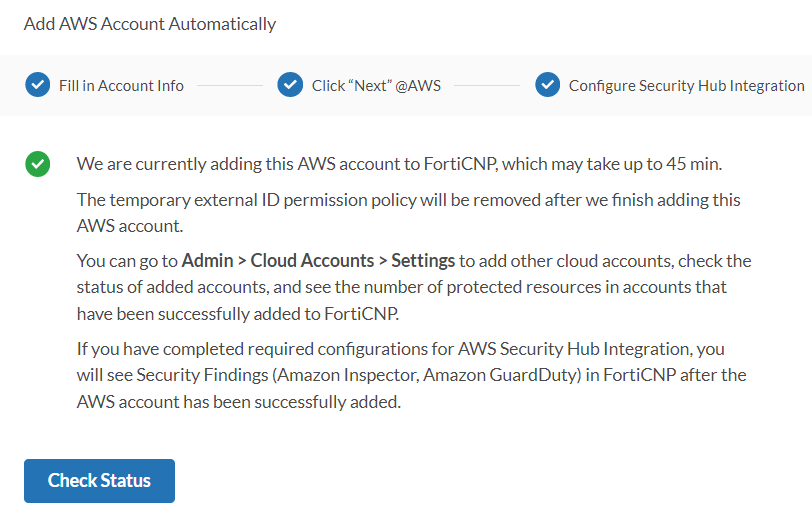This screenshot has height=510, width=812.
Task: Click the checkmark icon beside "Fill in Account Info"
Action: (38, 85)
